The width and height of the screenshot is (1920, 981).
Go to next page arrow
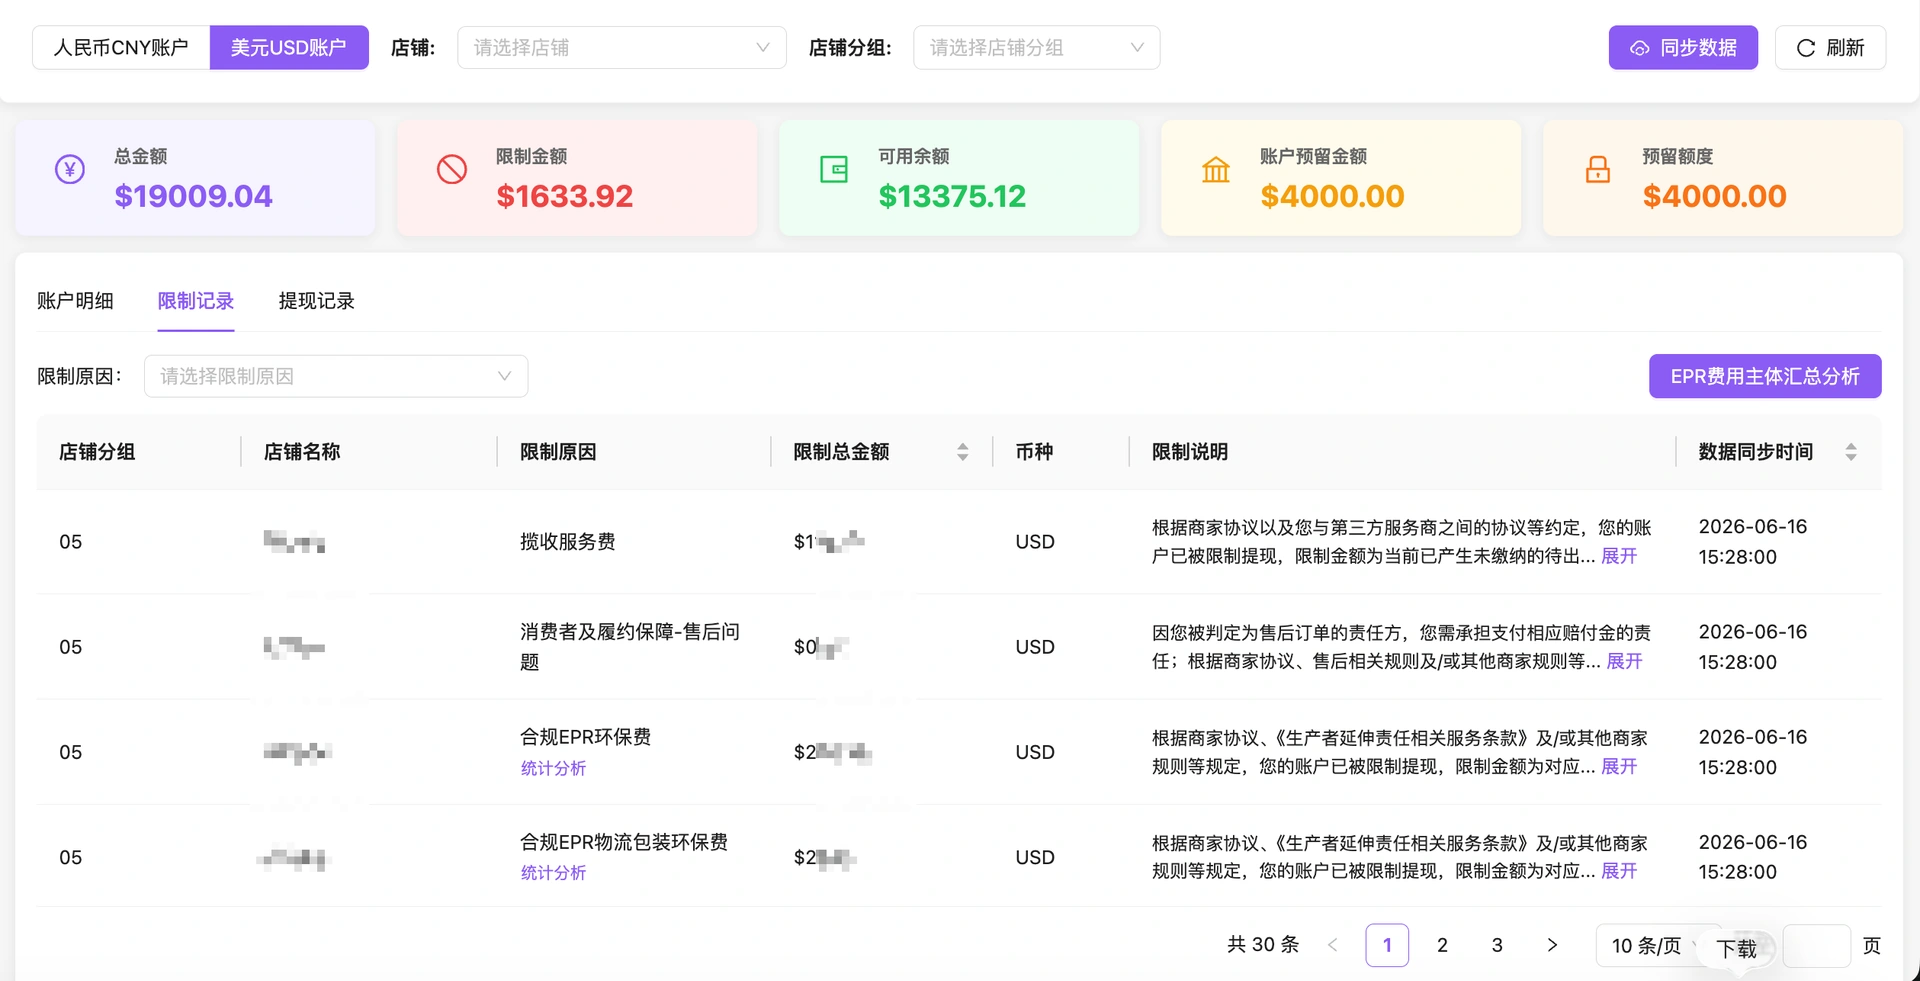(x=1552, y=945)
